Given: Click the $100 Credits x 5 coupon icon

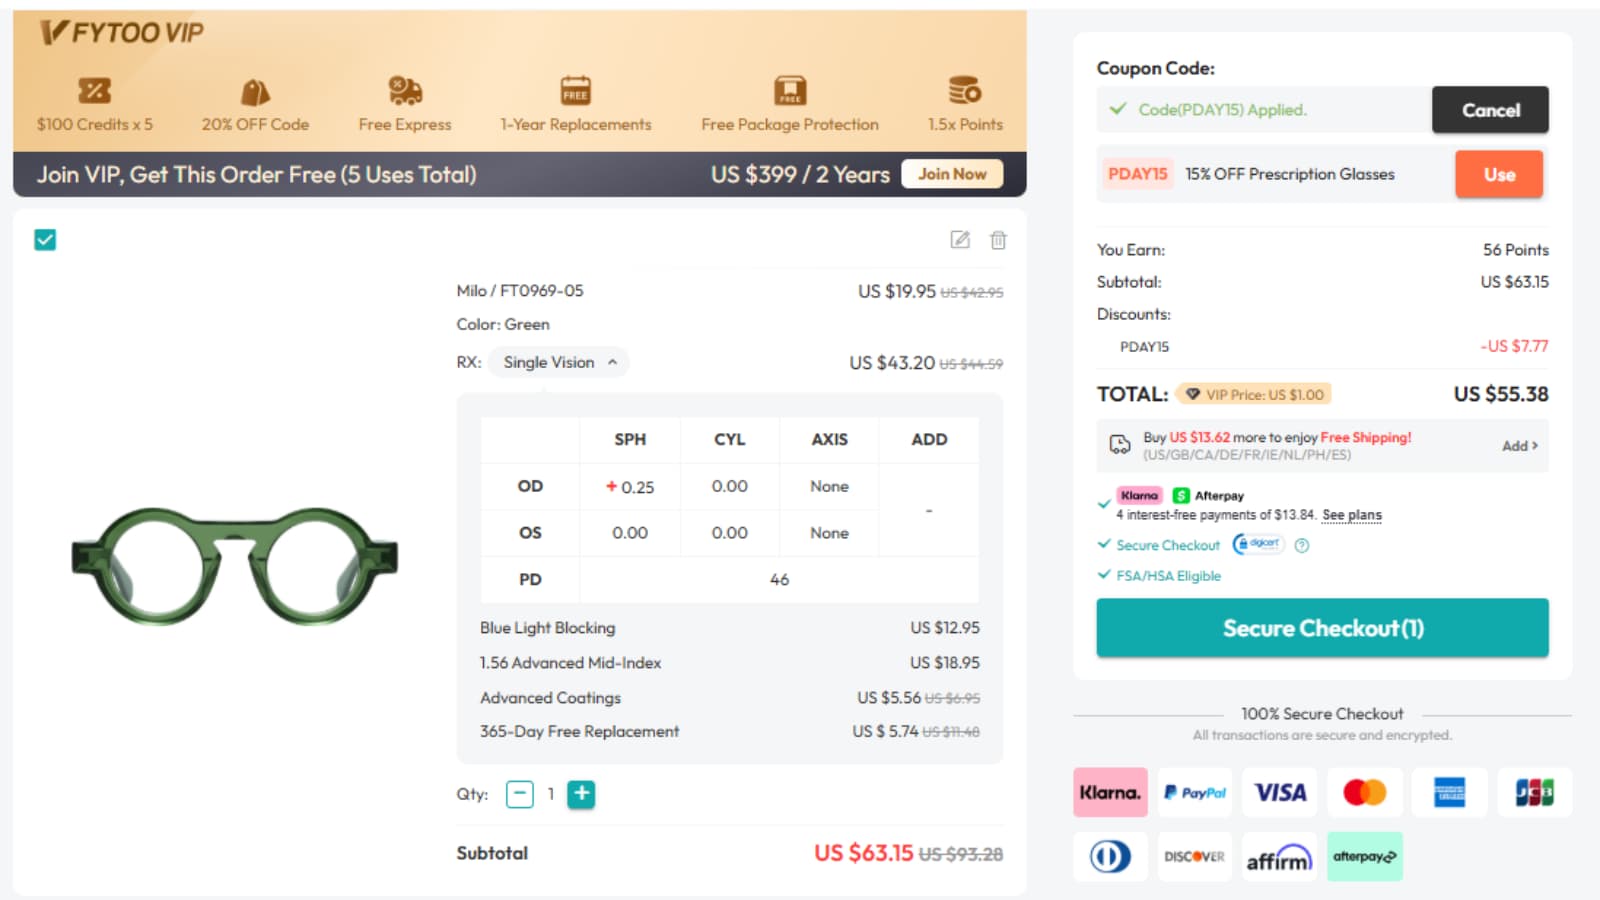Looking at the screenshot, I should tap(95, 91).
